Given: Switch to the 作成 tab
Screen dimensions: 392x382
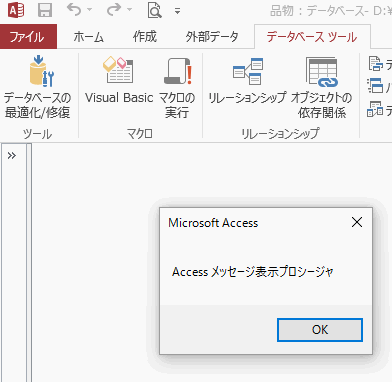Looking at the screenshot, I should pos(145,37).
